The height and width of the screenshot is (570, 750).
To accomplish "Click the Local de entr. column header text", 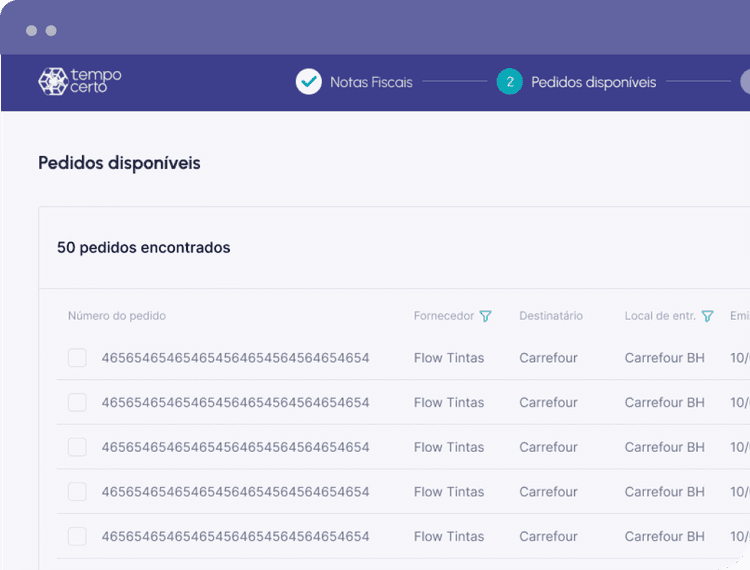I will (660, 316).
